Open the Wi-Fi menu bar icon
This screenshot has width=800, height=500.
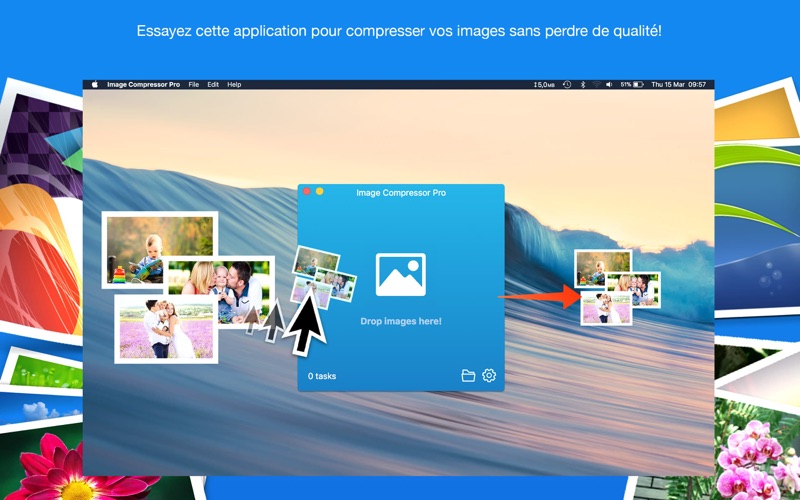tap(596, 85)
